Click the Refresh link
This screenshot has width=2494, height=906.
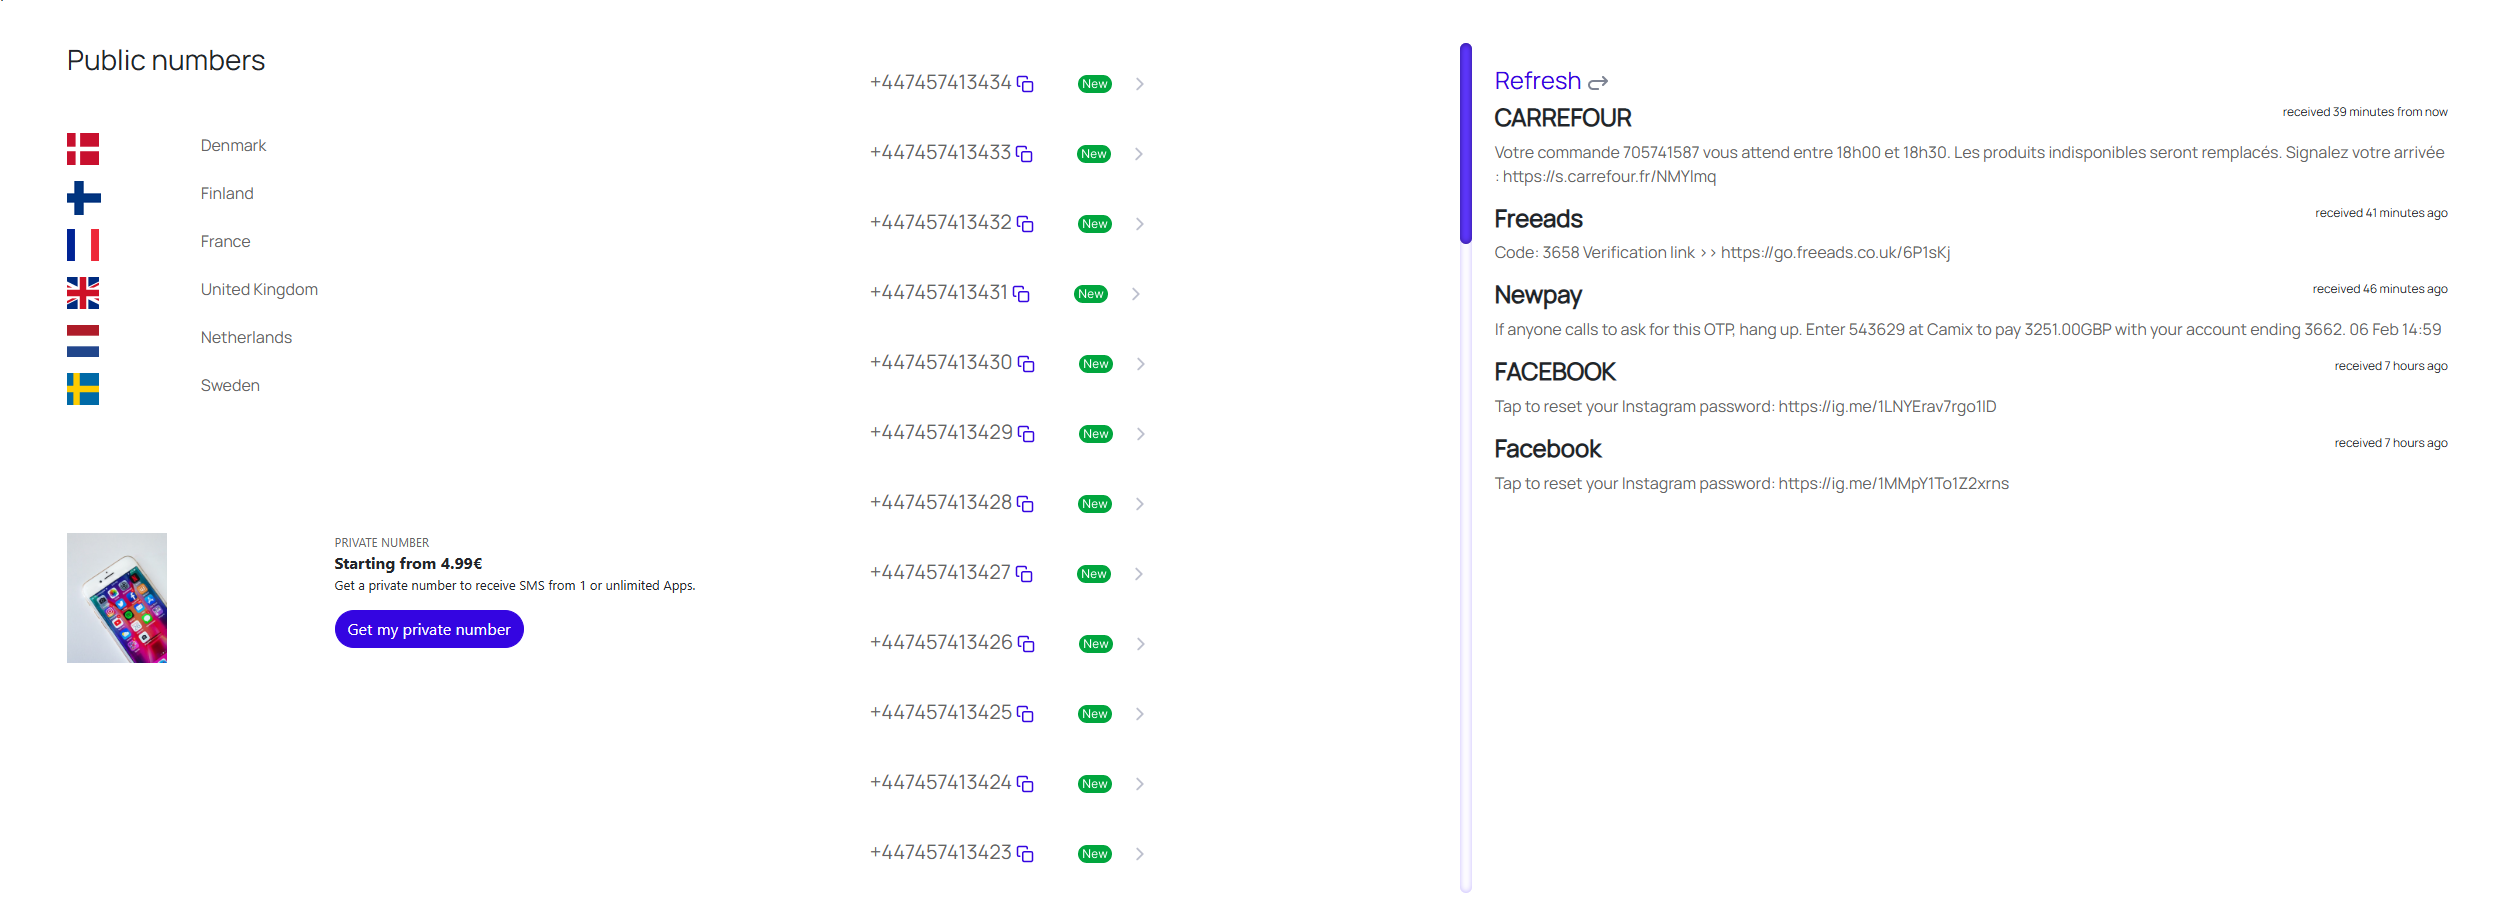1538,81
